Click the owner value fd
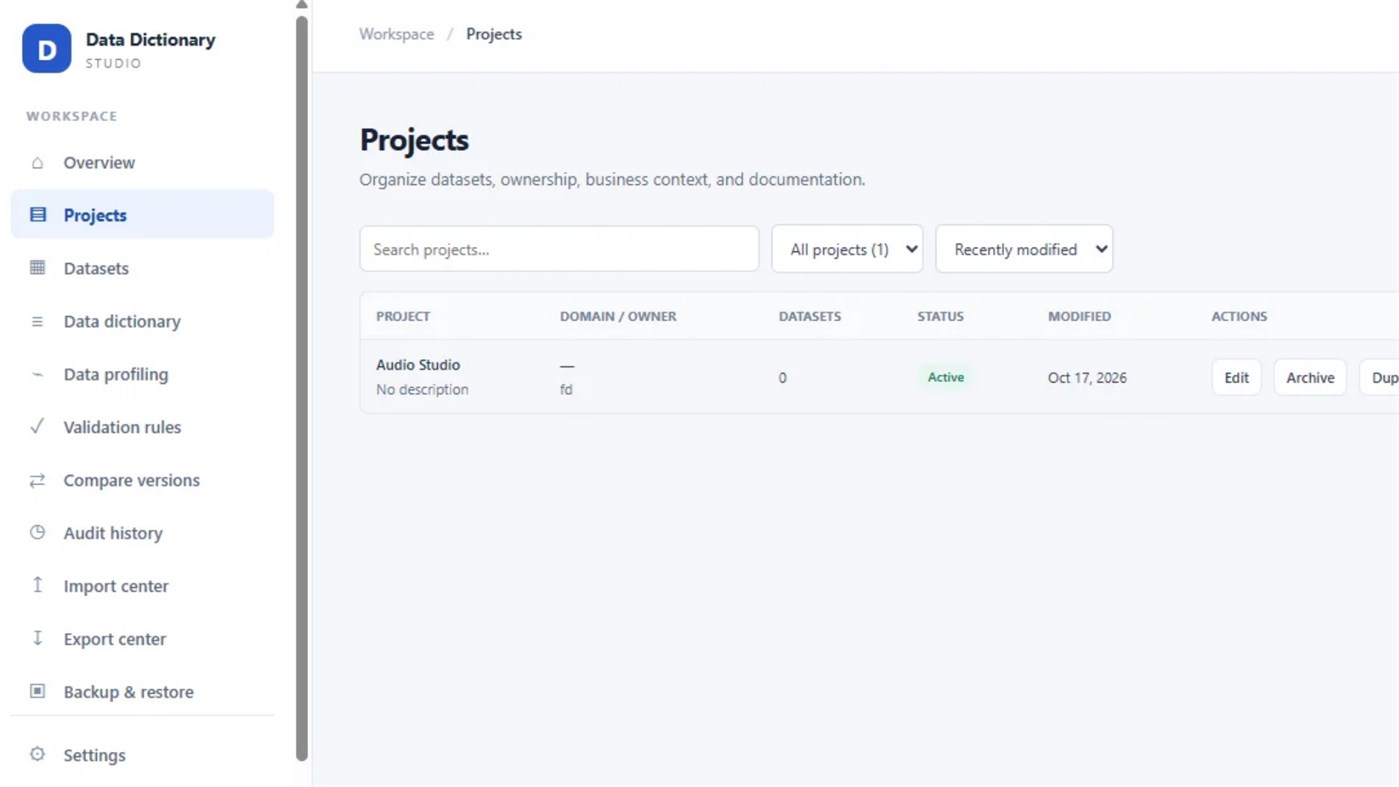Screen dimensions: 1399x787 click(x=566, y=390)
